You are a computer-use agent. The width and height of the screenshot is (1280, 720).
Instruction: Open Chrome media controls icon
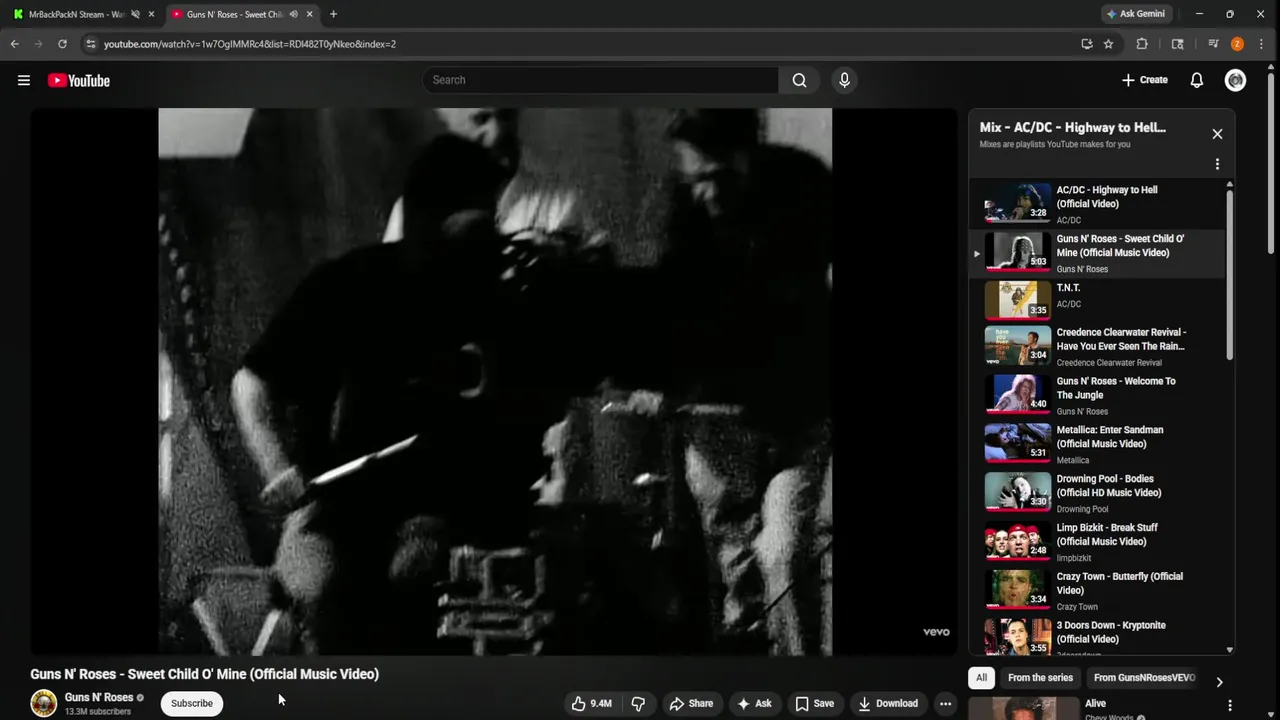(1213, 44)
